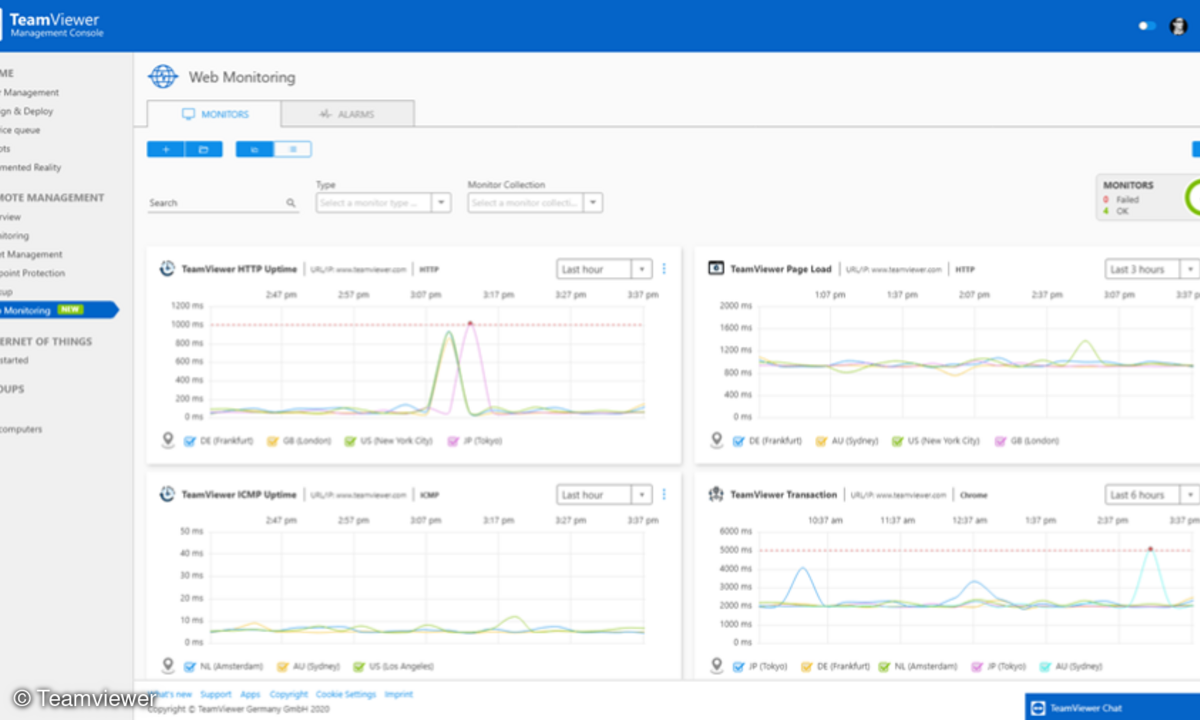The height and width of the screenshot is (720, 1200).
Task: Open the Support footer link
Action: coord(215,694)
